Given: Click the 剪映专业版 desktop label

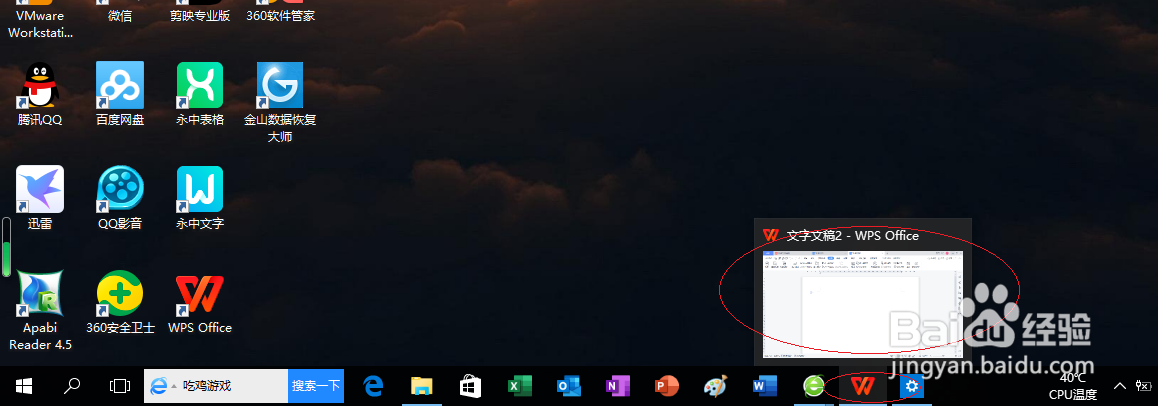Looking at the screenshot, I should [200, 16].
